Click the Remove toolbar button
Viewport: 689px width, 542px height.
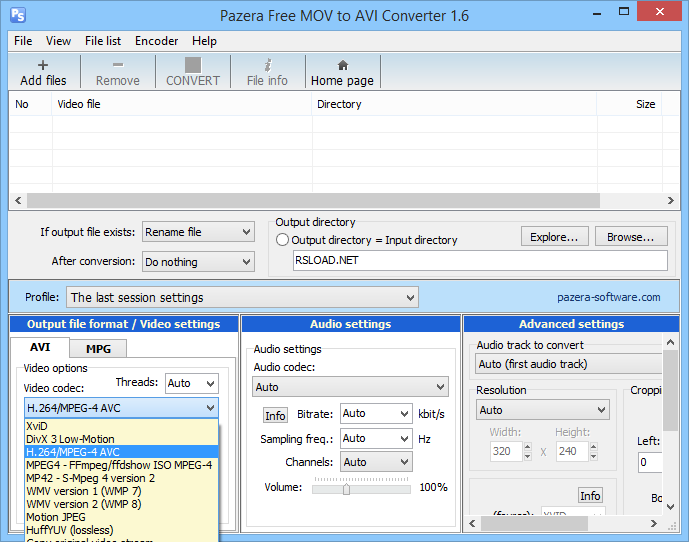tap(118, 72)
